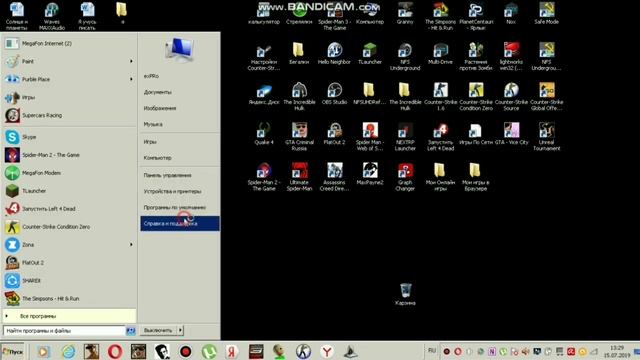Select the Игры По Сети desktop file
The height and width of the screenshot is (360, 640).
(x=476, y=133)
